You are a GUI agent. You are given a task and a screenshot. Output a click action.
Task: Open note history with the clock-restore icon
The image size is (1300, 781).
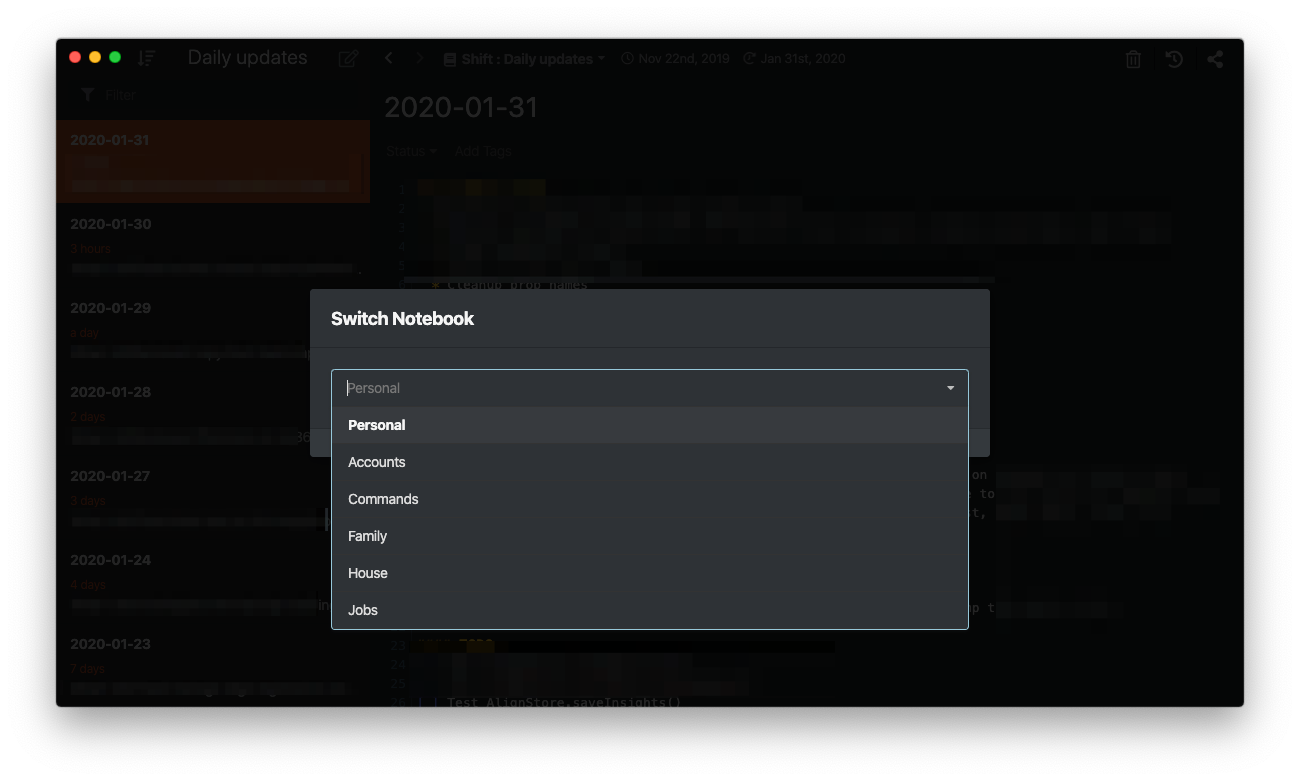1174,59
